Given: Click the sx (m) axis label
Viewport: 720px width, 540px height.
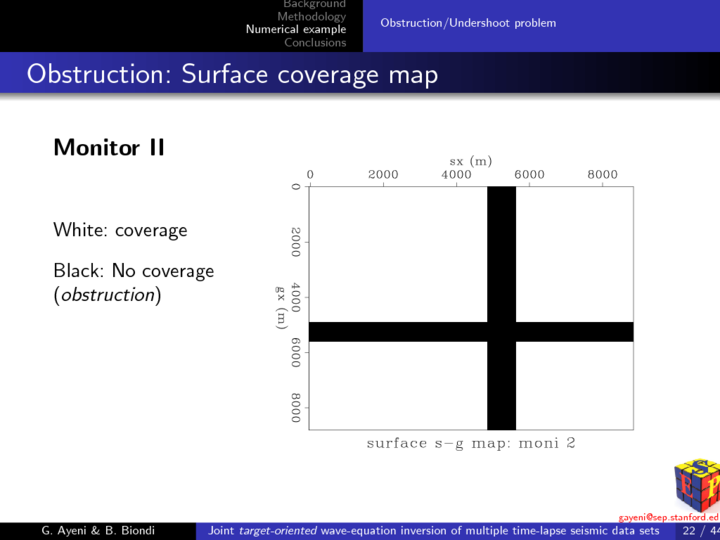Looking at the screenshot, I should pos(470,160).
